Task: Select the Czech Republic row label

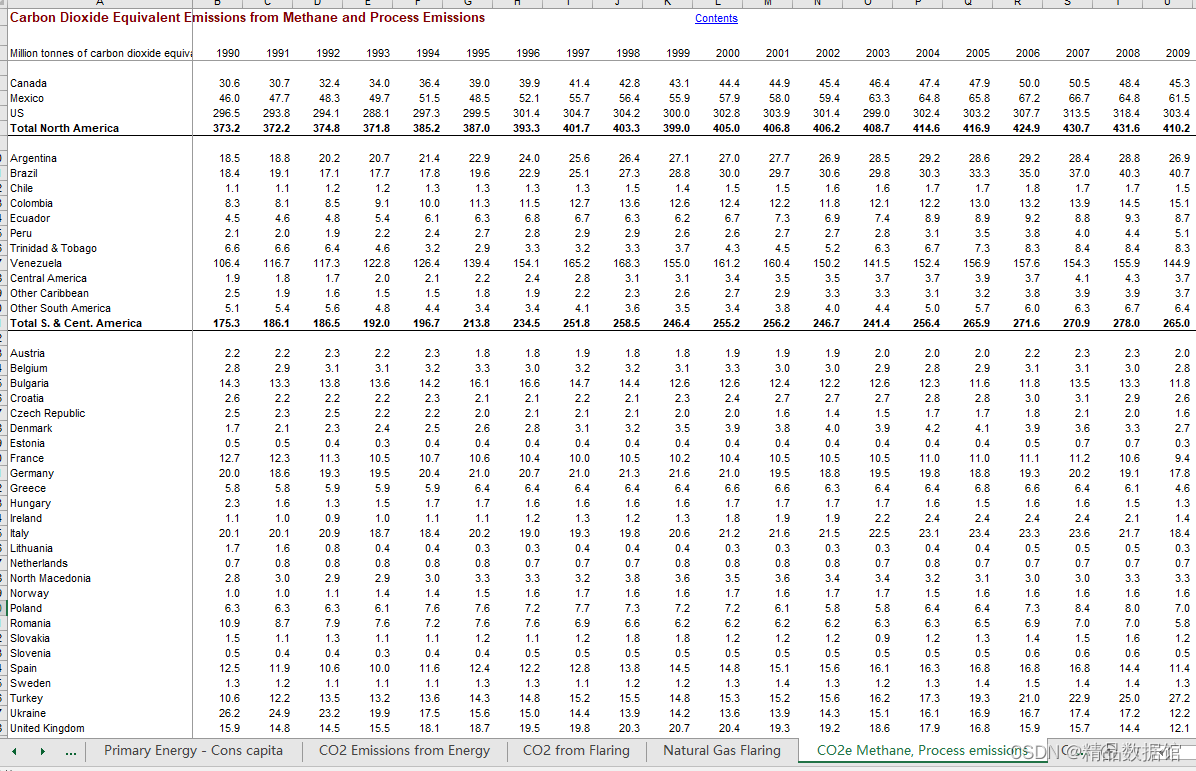Action: click(x=47, y=413)
